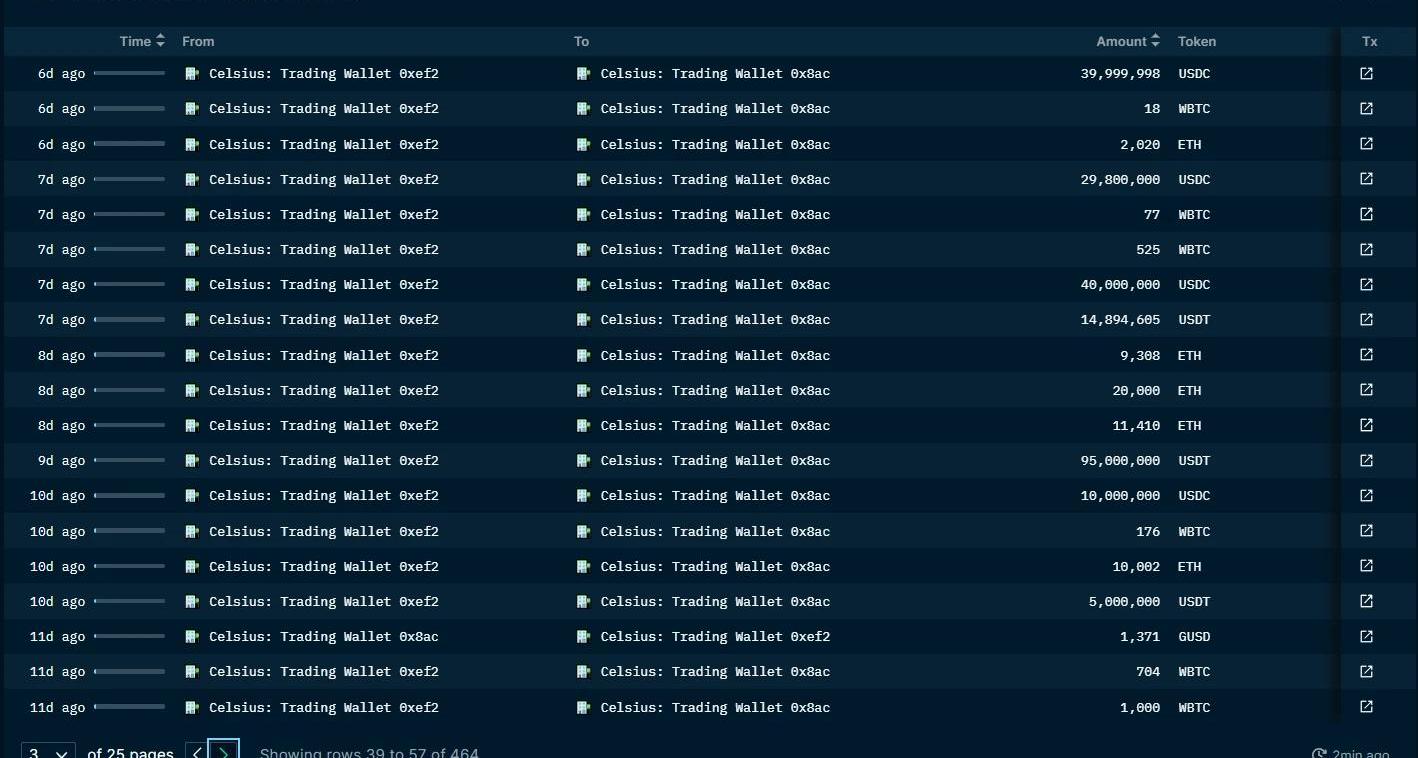Open recipient Celsius Trading Wallet 0xef2 in GUSD row

point(715,637)
